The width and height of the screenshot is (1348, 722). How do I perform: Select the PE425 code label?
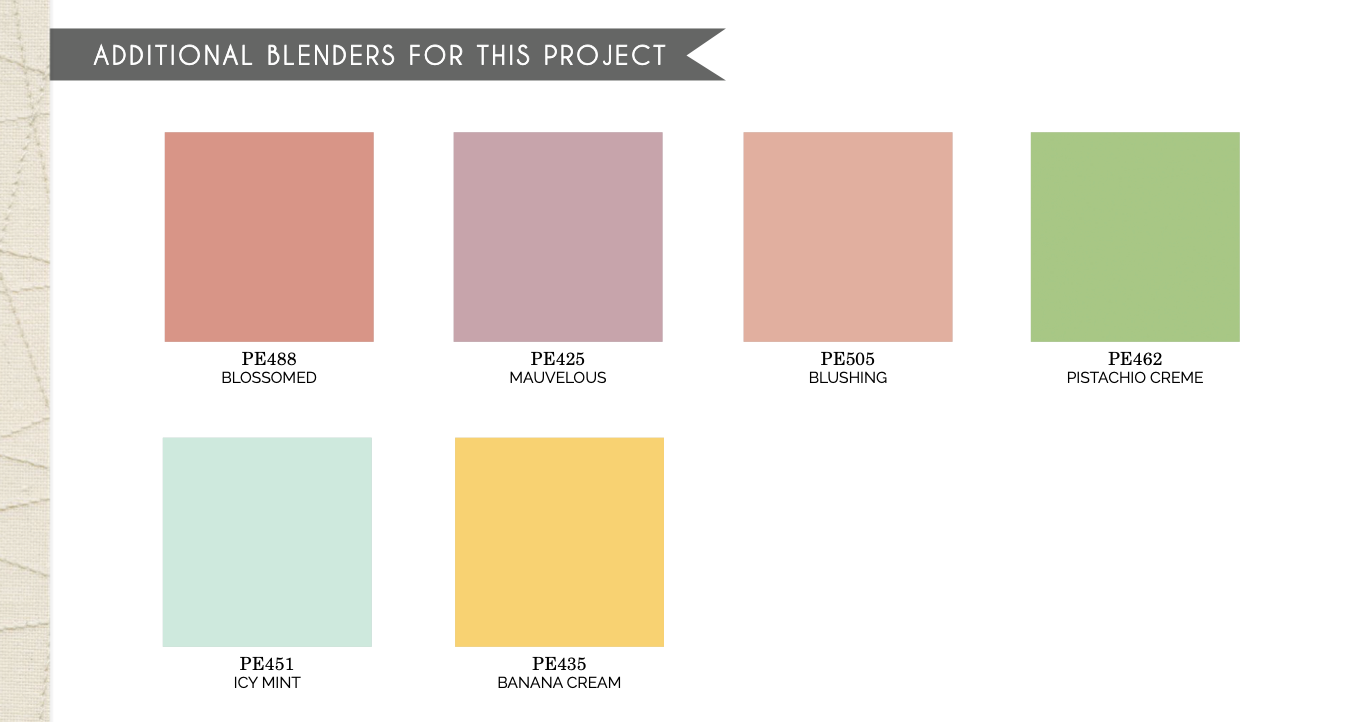click(558, 359)
